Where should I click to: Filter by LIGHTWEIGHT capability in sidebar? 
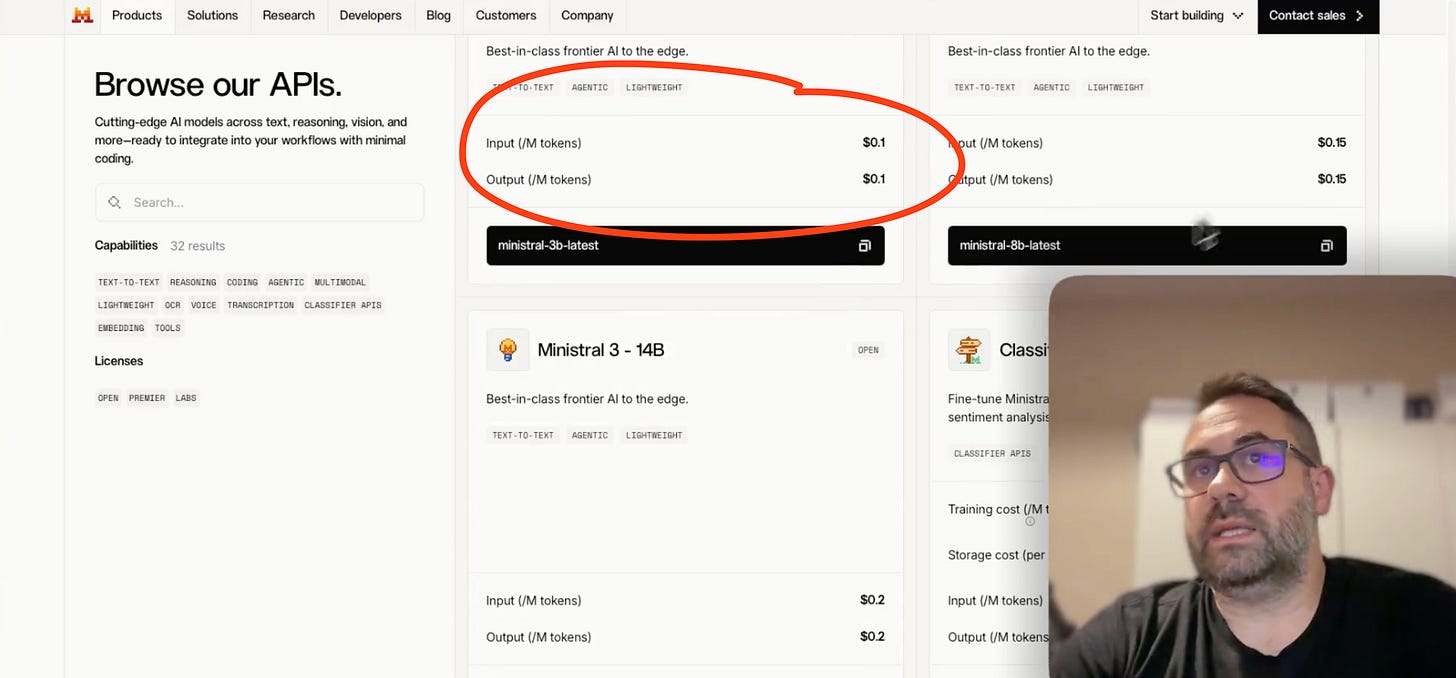pos(126,305)
